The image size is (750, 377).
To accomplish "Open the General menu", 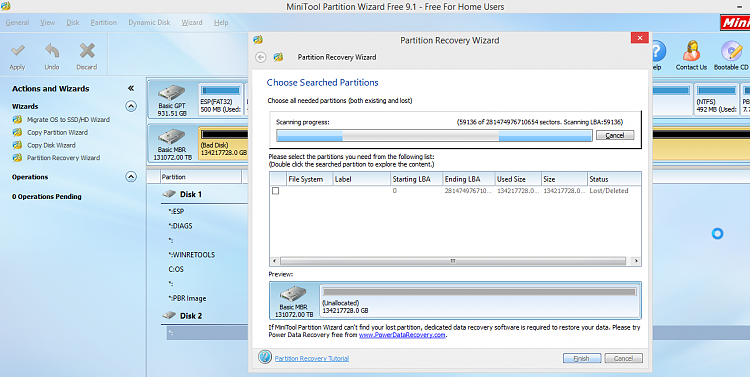I will pyautogui.click(x=17, y=22).
